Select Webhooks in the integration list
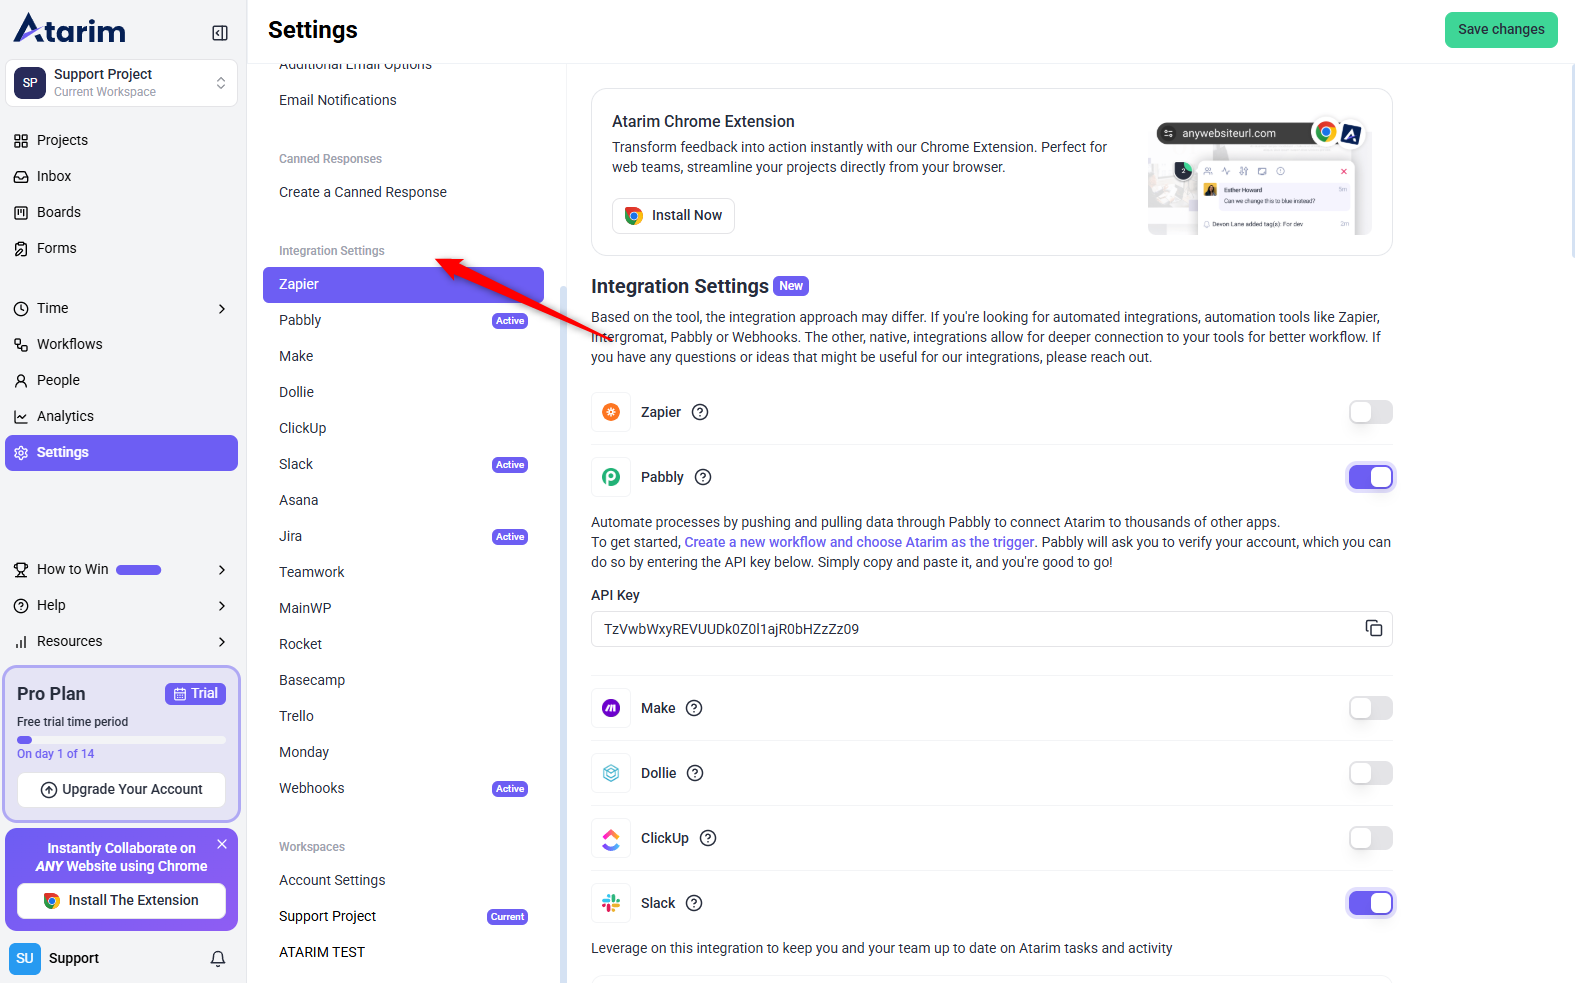The height and width of the screenshot is (983, 1575). coord(312,788)
